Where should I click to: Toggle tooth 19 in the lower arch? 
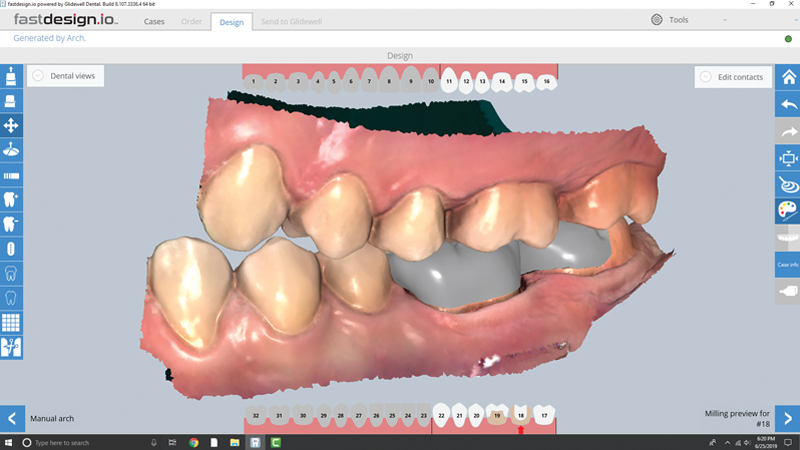(497, 414)
